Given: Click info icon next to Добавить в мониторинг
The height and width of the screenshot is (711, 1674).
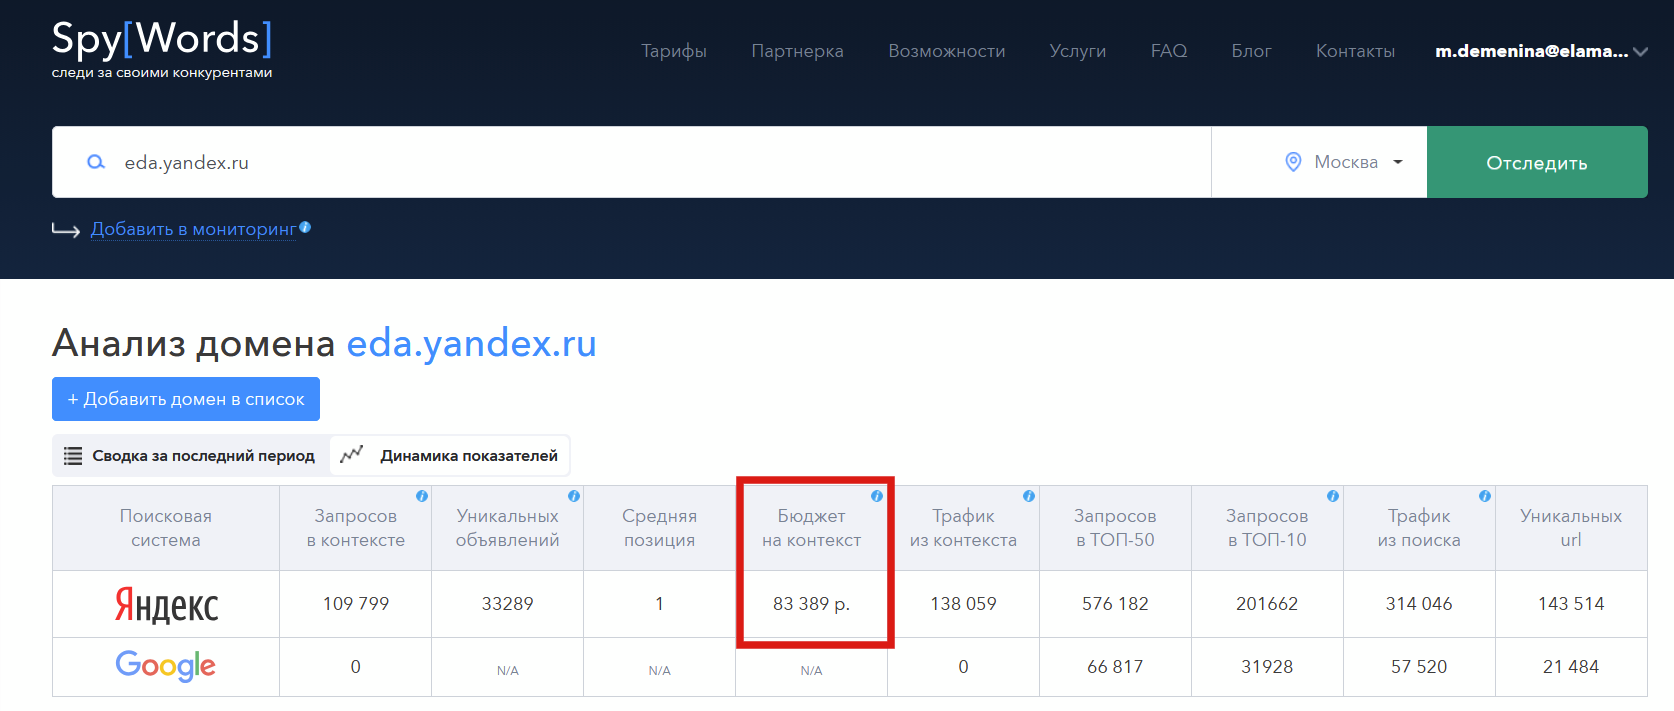Looking at the screenshot, I should click(x=305, y=227).
